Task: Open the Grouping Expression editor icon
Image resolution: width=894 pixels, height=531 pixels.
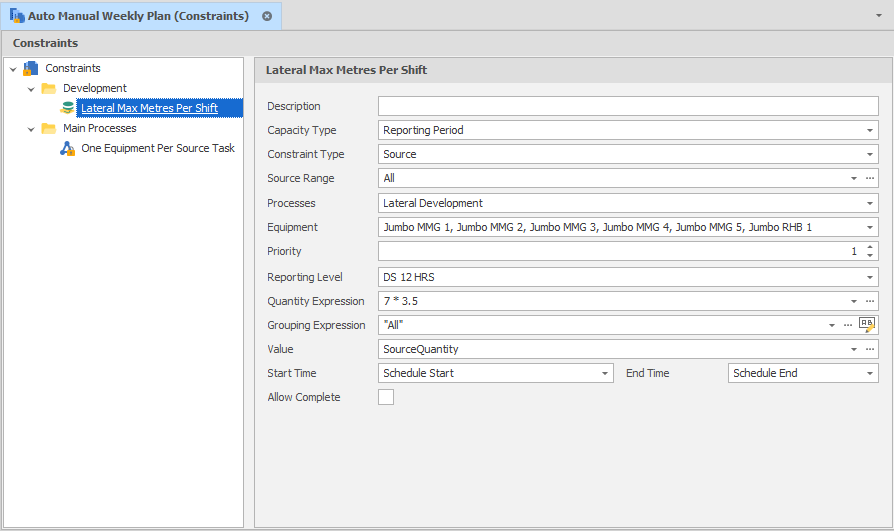Action: click(867, 325)
